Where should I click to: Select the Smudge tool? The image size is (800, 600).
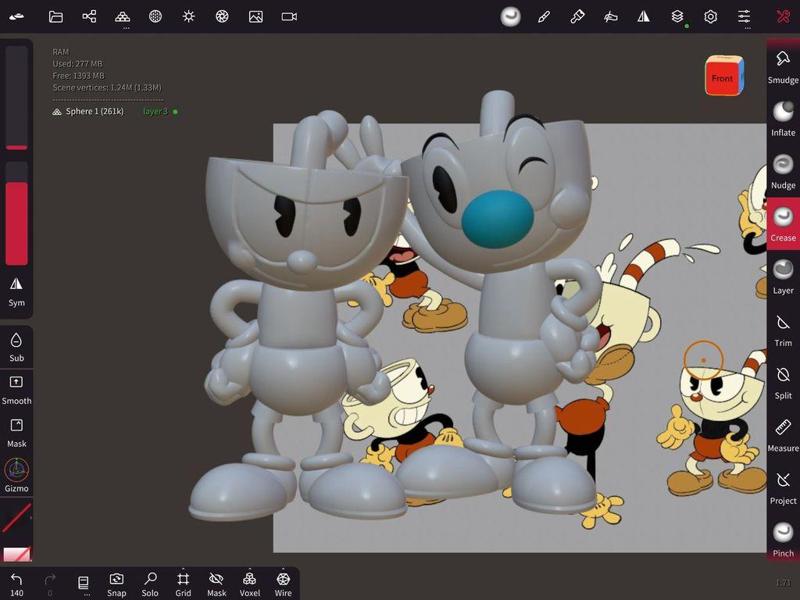point(783,66)
